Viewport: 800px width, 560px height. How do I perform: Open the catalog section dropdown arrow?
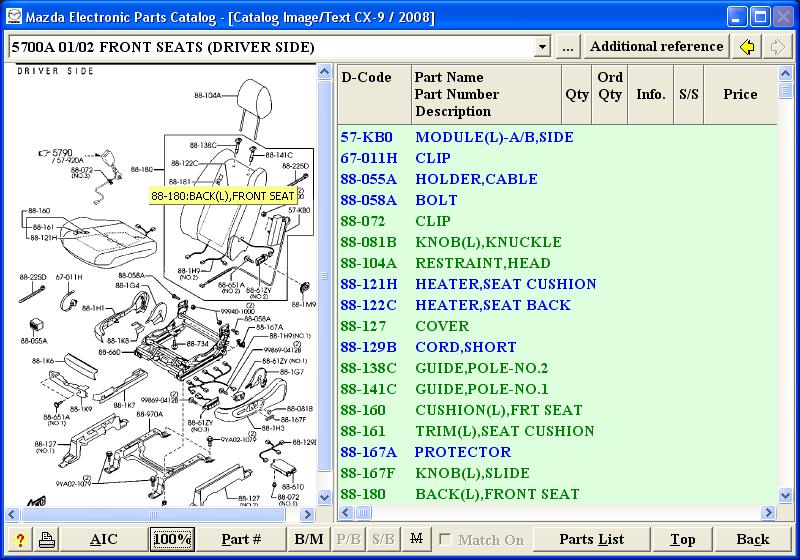click(542, 47)
